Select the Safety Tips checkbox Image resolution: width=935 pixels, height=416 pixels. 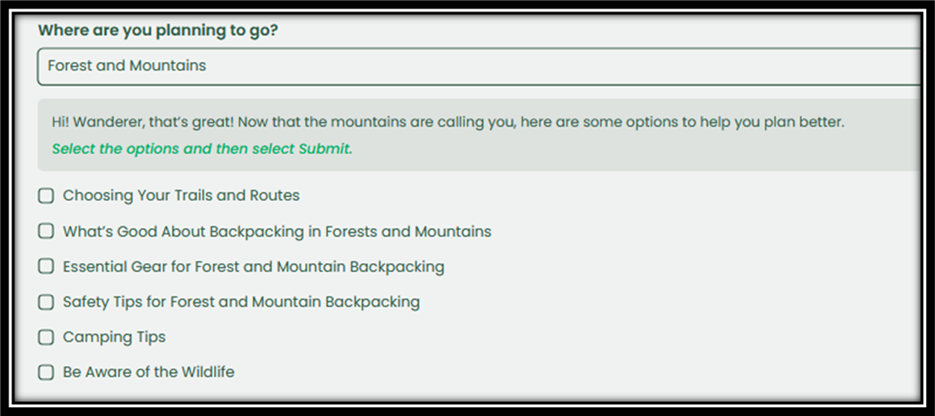[46, 302]
